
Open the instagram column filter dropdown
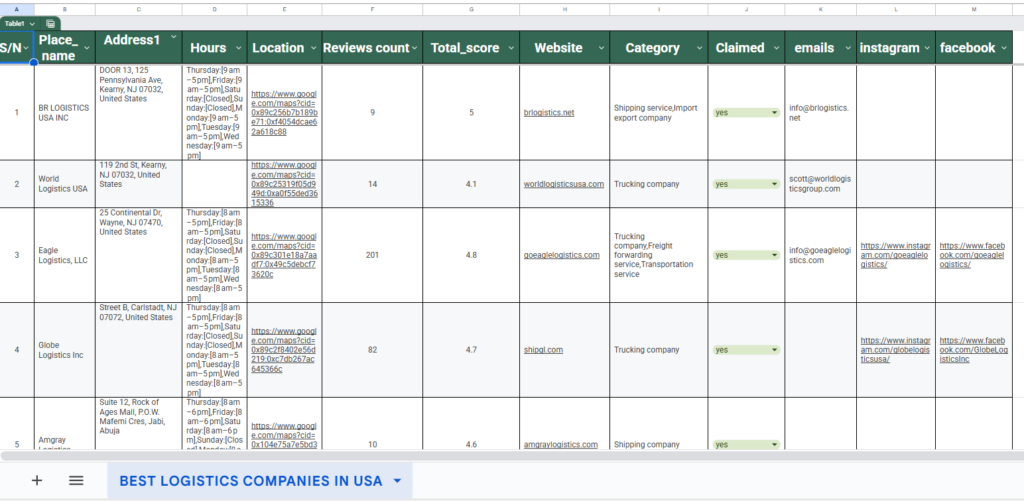coord(927,48)
